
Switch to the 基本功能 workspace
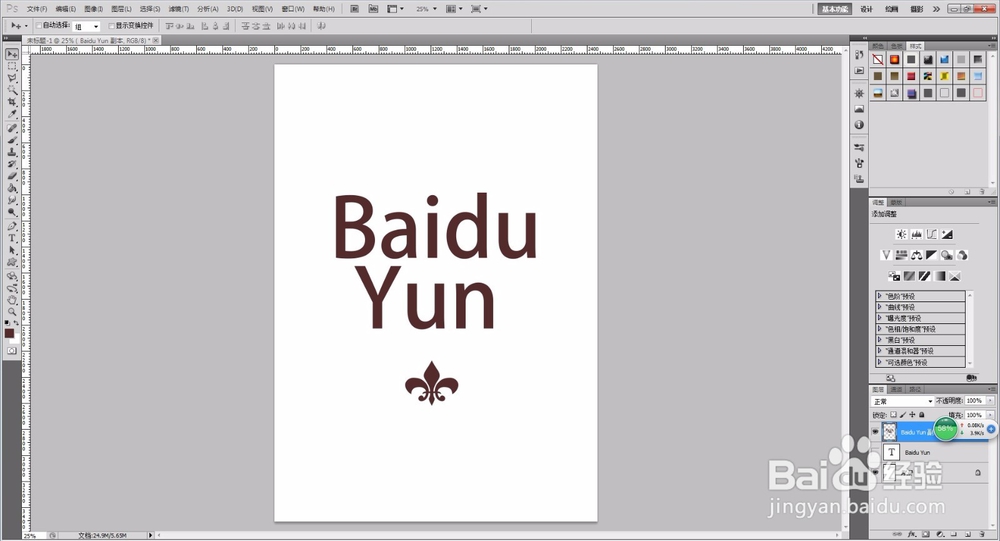point(835,9)
